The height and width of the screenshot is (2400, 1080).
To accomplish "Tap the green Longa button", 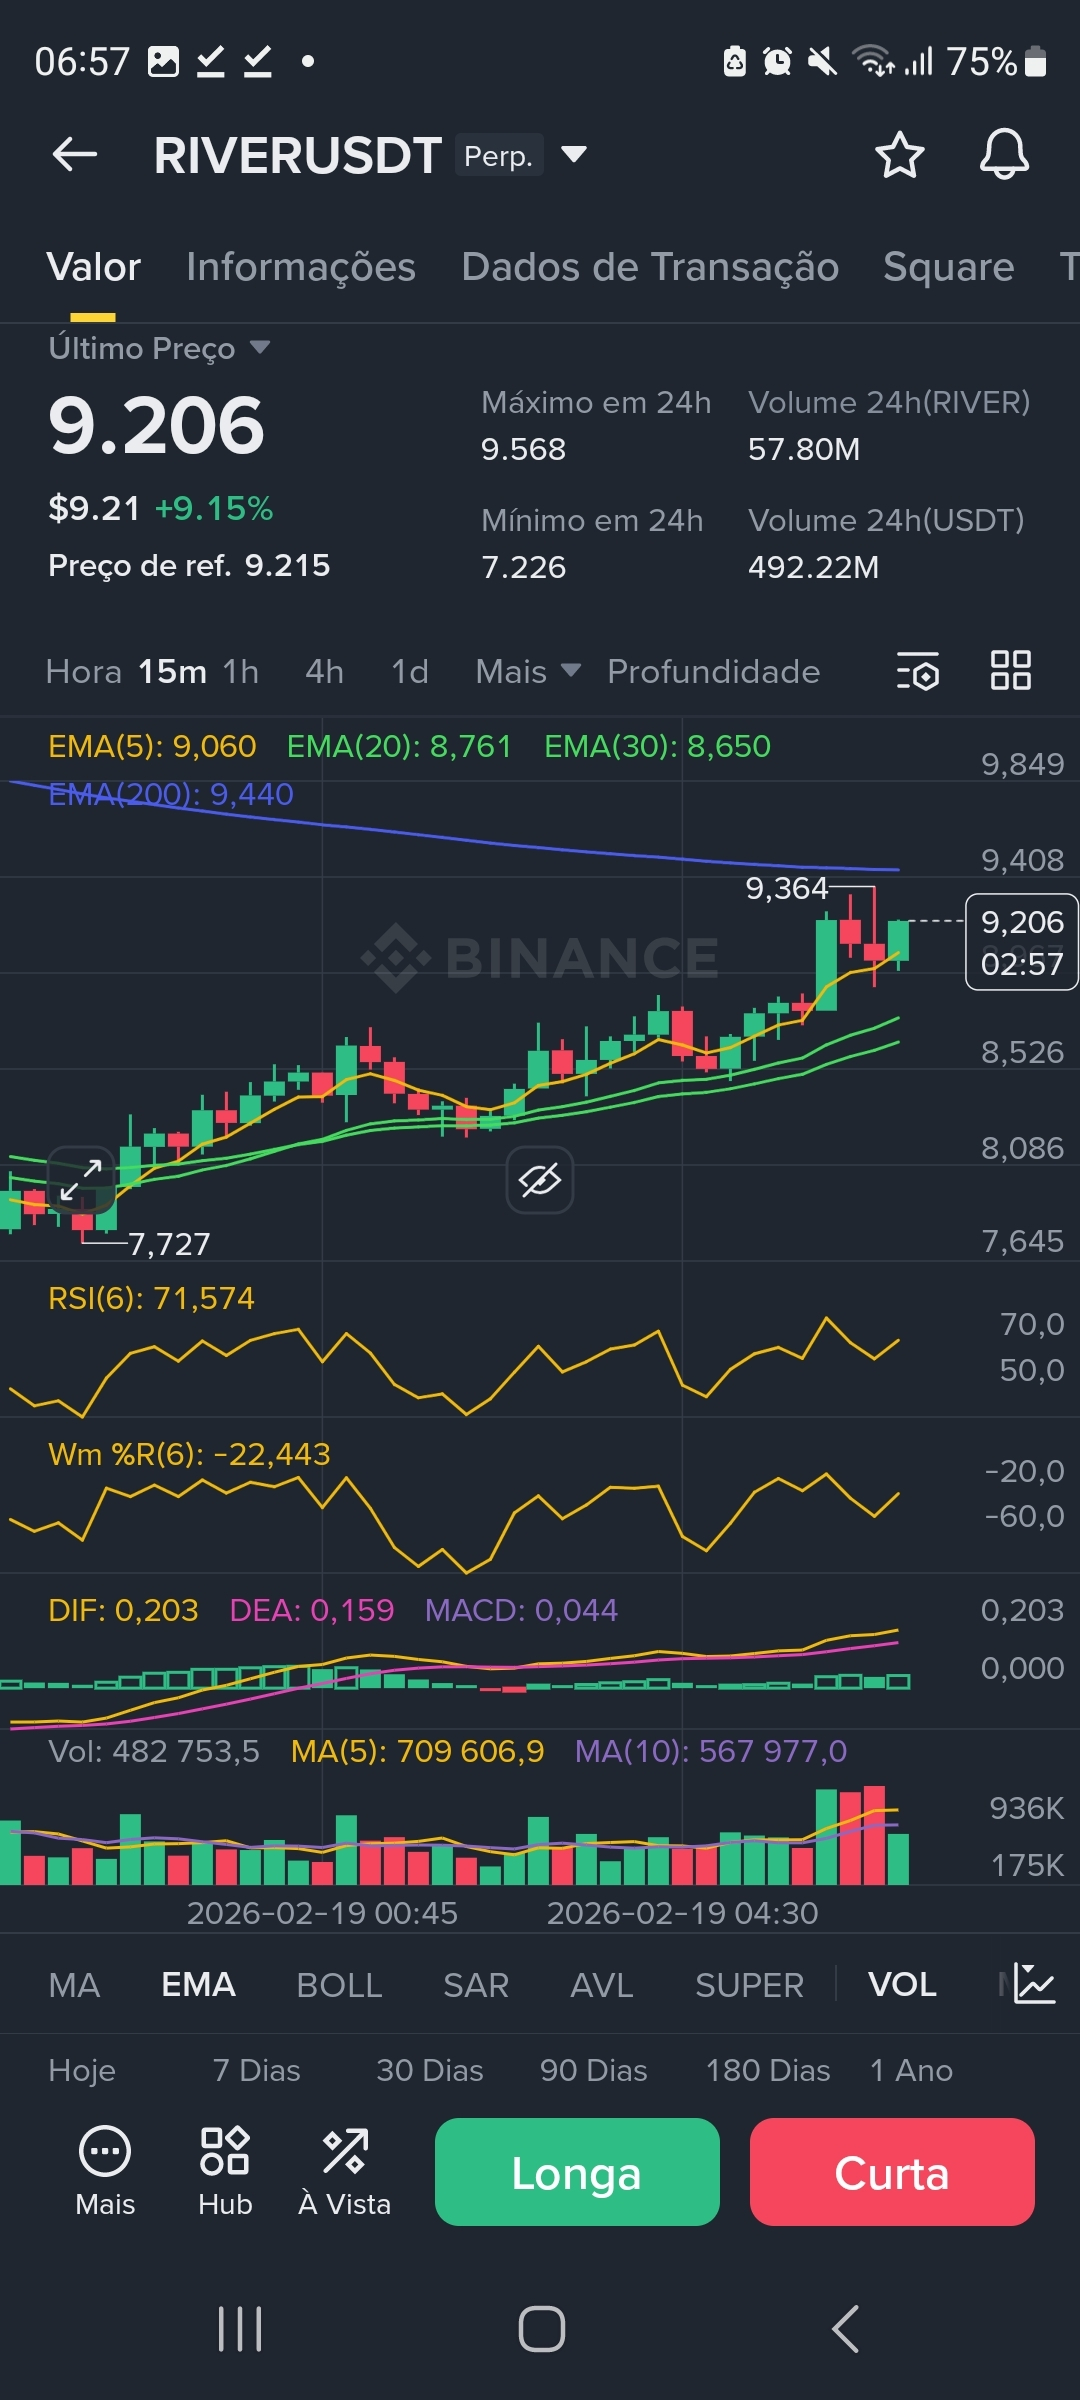I will 577,2172.
